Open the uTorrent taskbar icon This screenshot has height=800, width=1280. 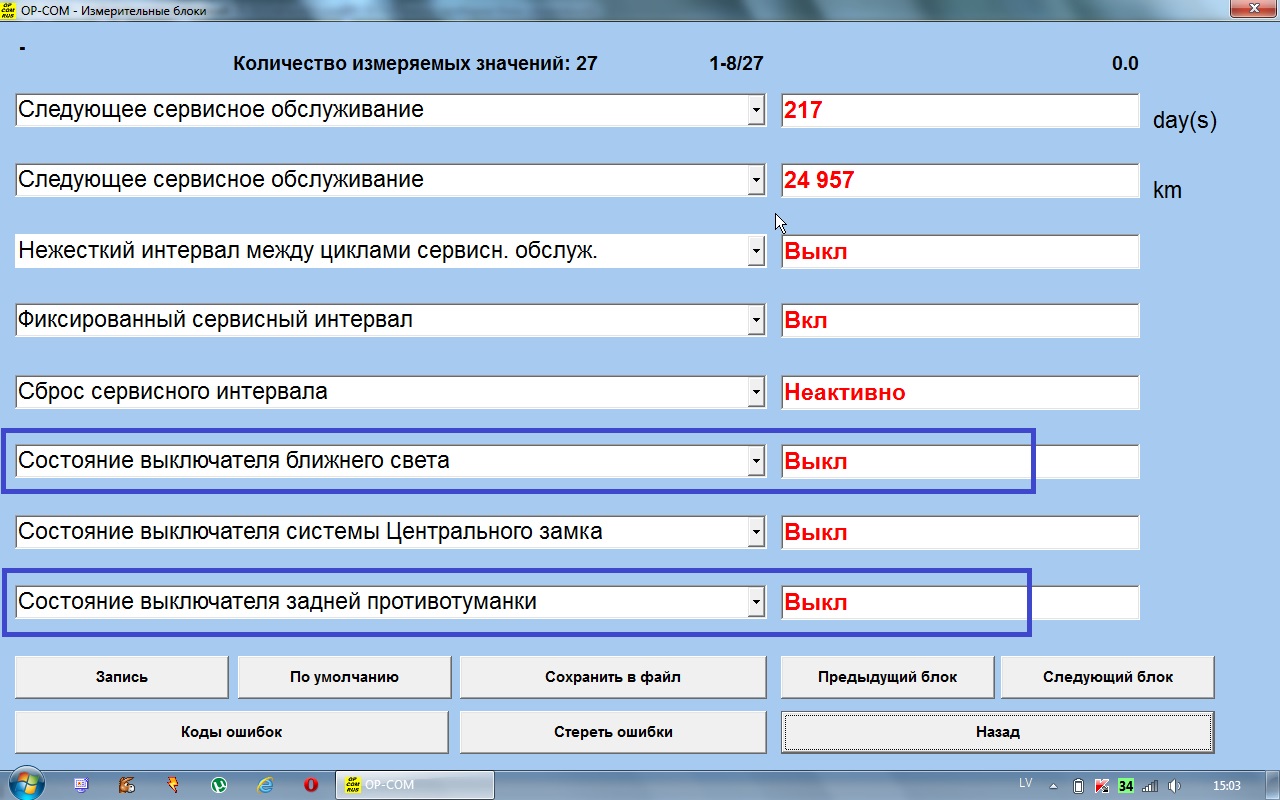pos(219,785)
